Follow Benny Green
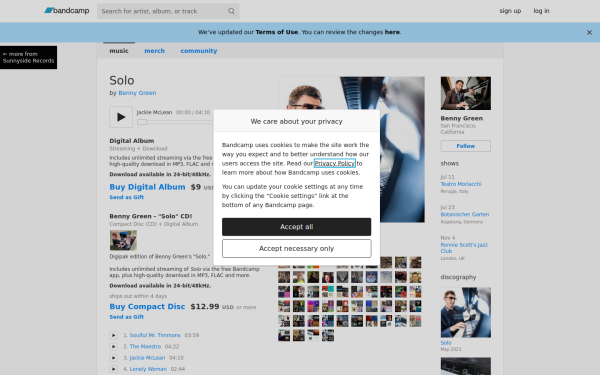 [x=466, y=146]
